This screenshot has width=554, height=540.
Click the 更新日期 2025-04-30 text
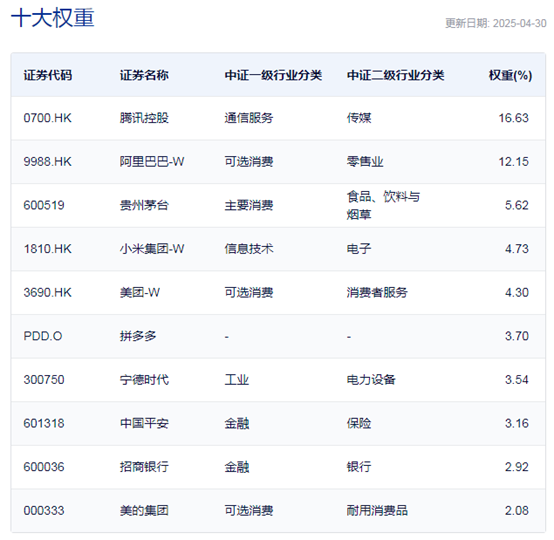(496, 23)
